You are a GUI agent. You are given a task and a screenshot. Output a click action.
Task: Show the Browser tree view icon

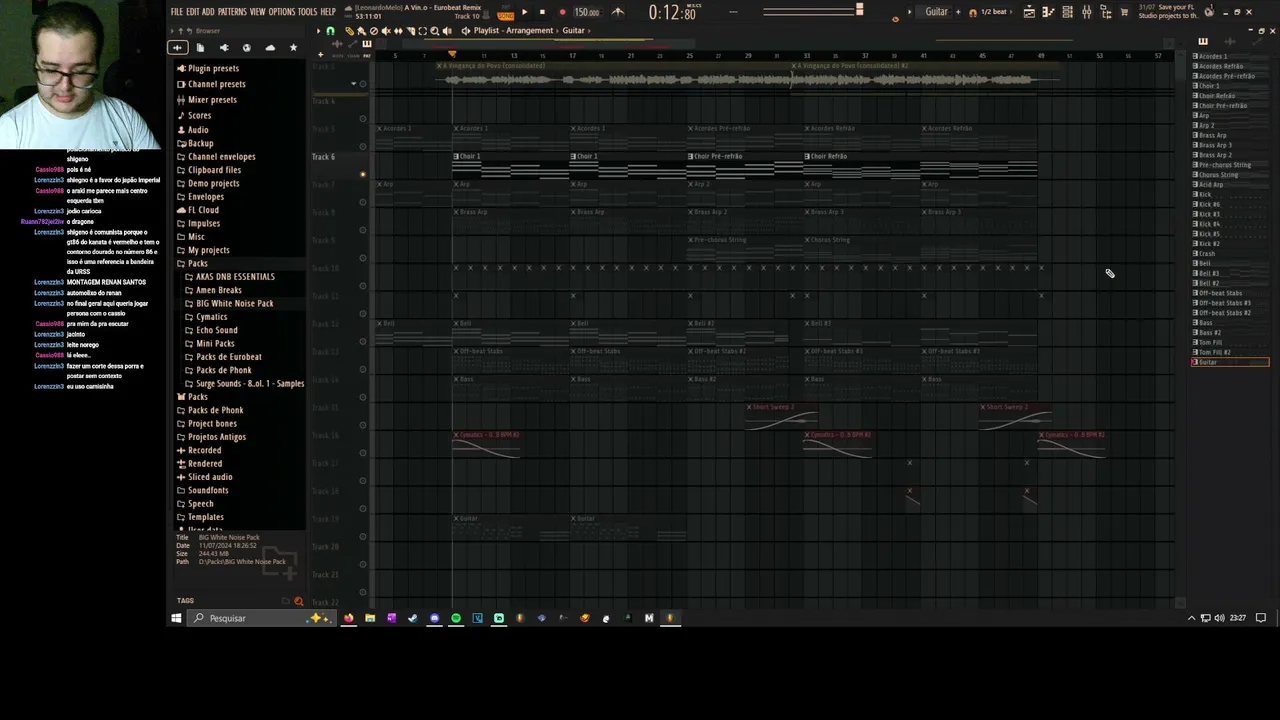(1105, 12)
